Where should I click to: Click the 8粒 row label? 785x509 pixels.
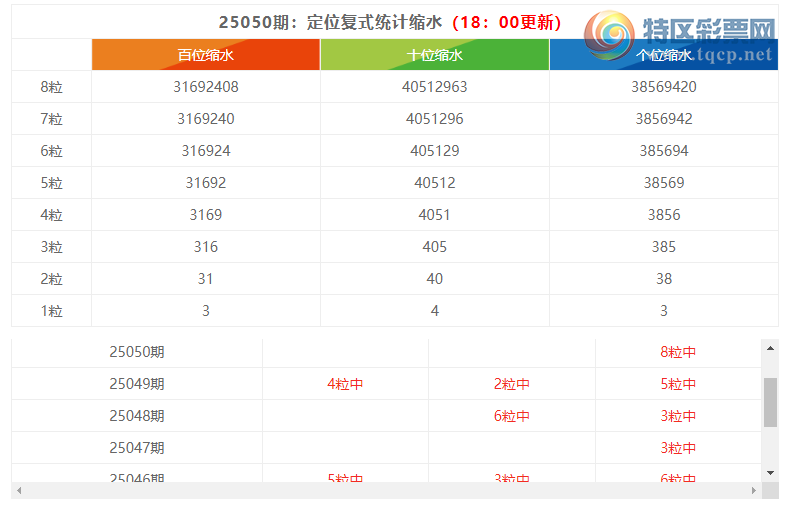(x=51, y=87)
